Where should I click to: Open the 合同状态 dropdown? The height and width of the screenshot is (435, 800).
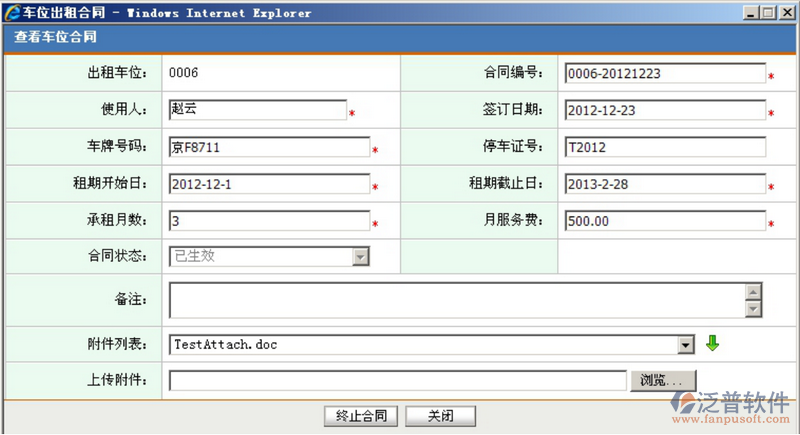pyautogui.click(x=361, y=257)
